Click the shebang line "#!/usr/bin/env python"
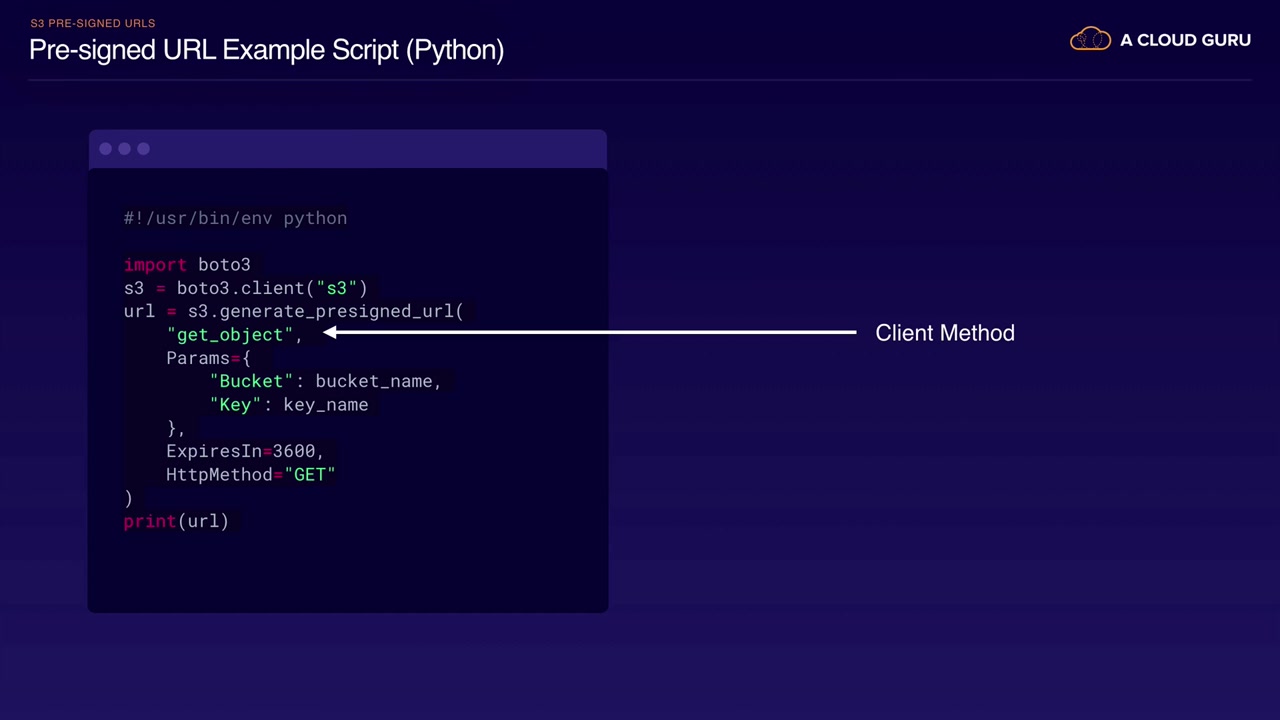The width and height of the screenshot is (1280, 720). (235, 218)
